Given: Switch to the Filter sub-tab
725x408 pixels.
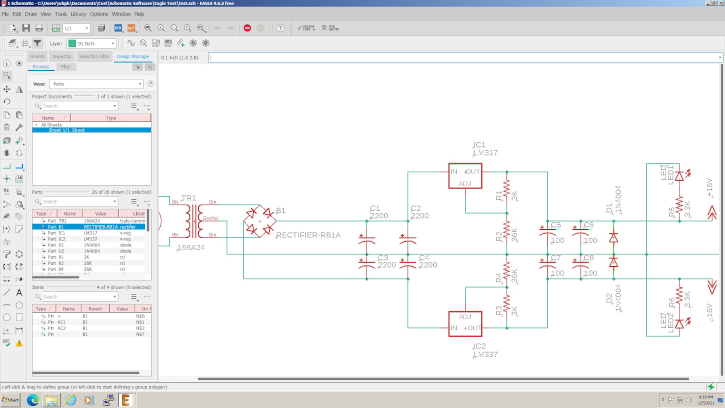Looking at the screenshot, I should [66, 67].
